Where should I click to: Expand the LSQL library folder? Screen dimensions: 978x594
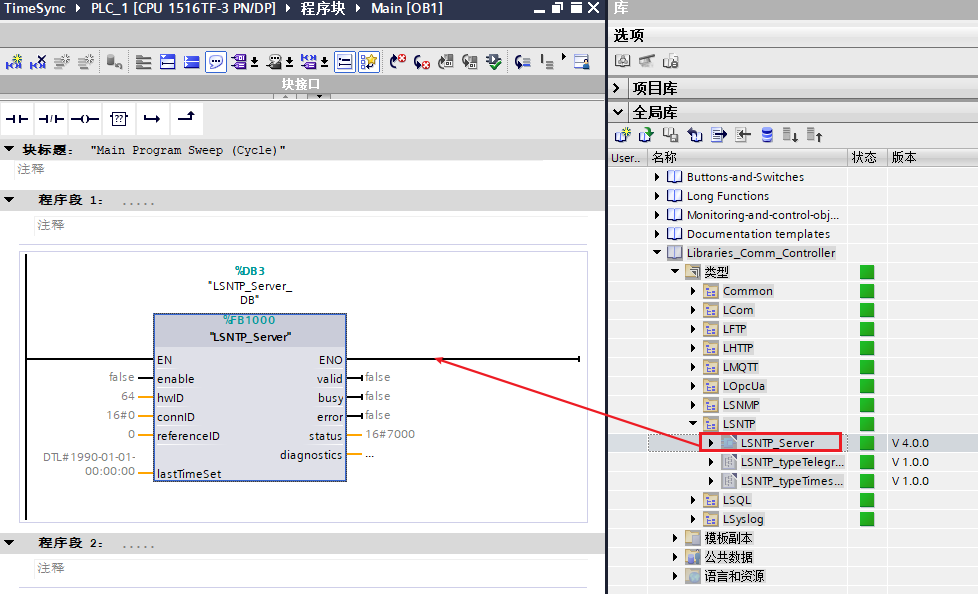click(693, 500)
